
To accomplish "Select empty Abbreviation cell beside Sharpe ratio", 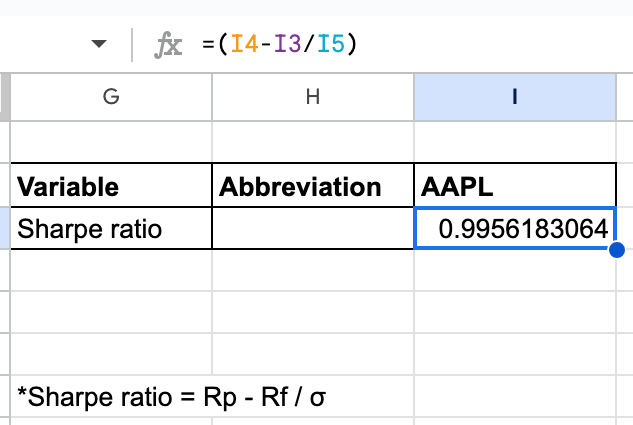I will click(313, 228).
